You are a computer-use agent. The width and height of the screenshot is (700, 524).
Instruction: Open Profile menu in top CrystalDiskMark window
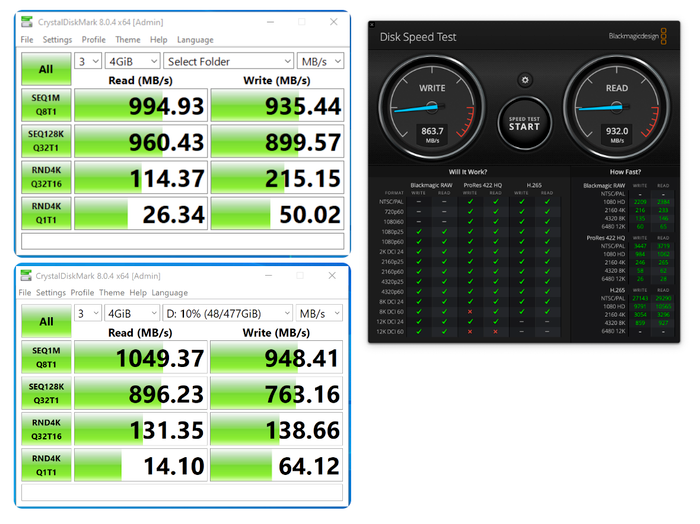click(94, 39)
